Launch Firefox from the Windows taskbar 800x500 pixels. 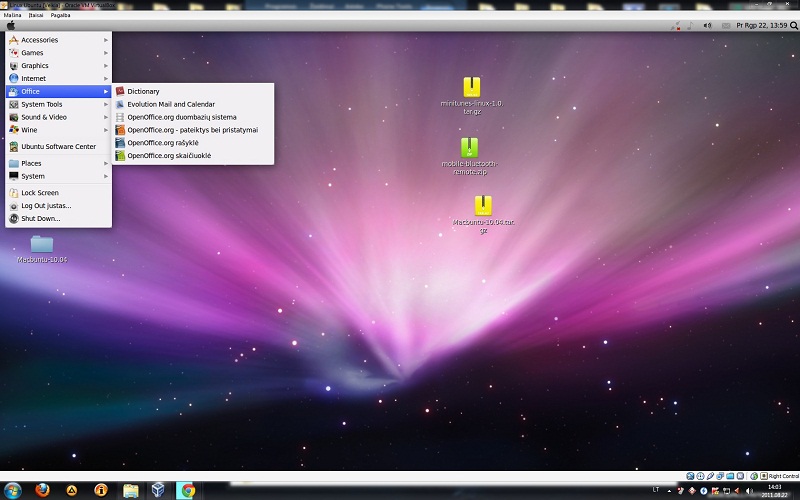(42, 490)
